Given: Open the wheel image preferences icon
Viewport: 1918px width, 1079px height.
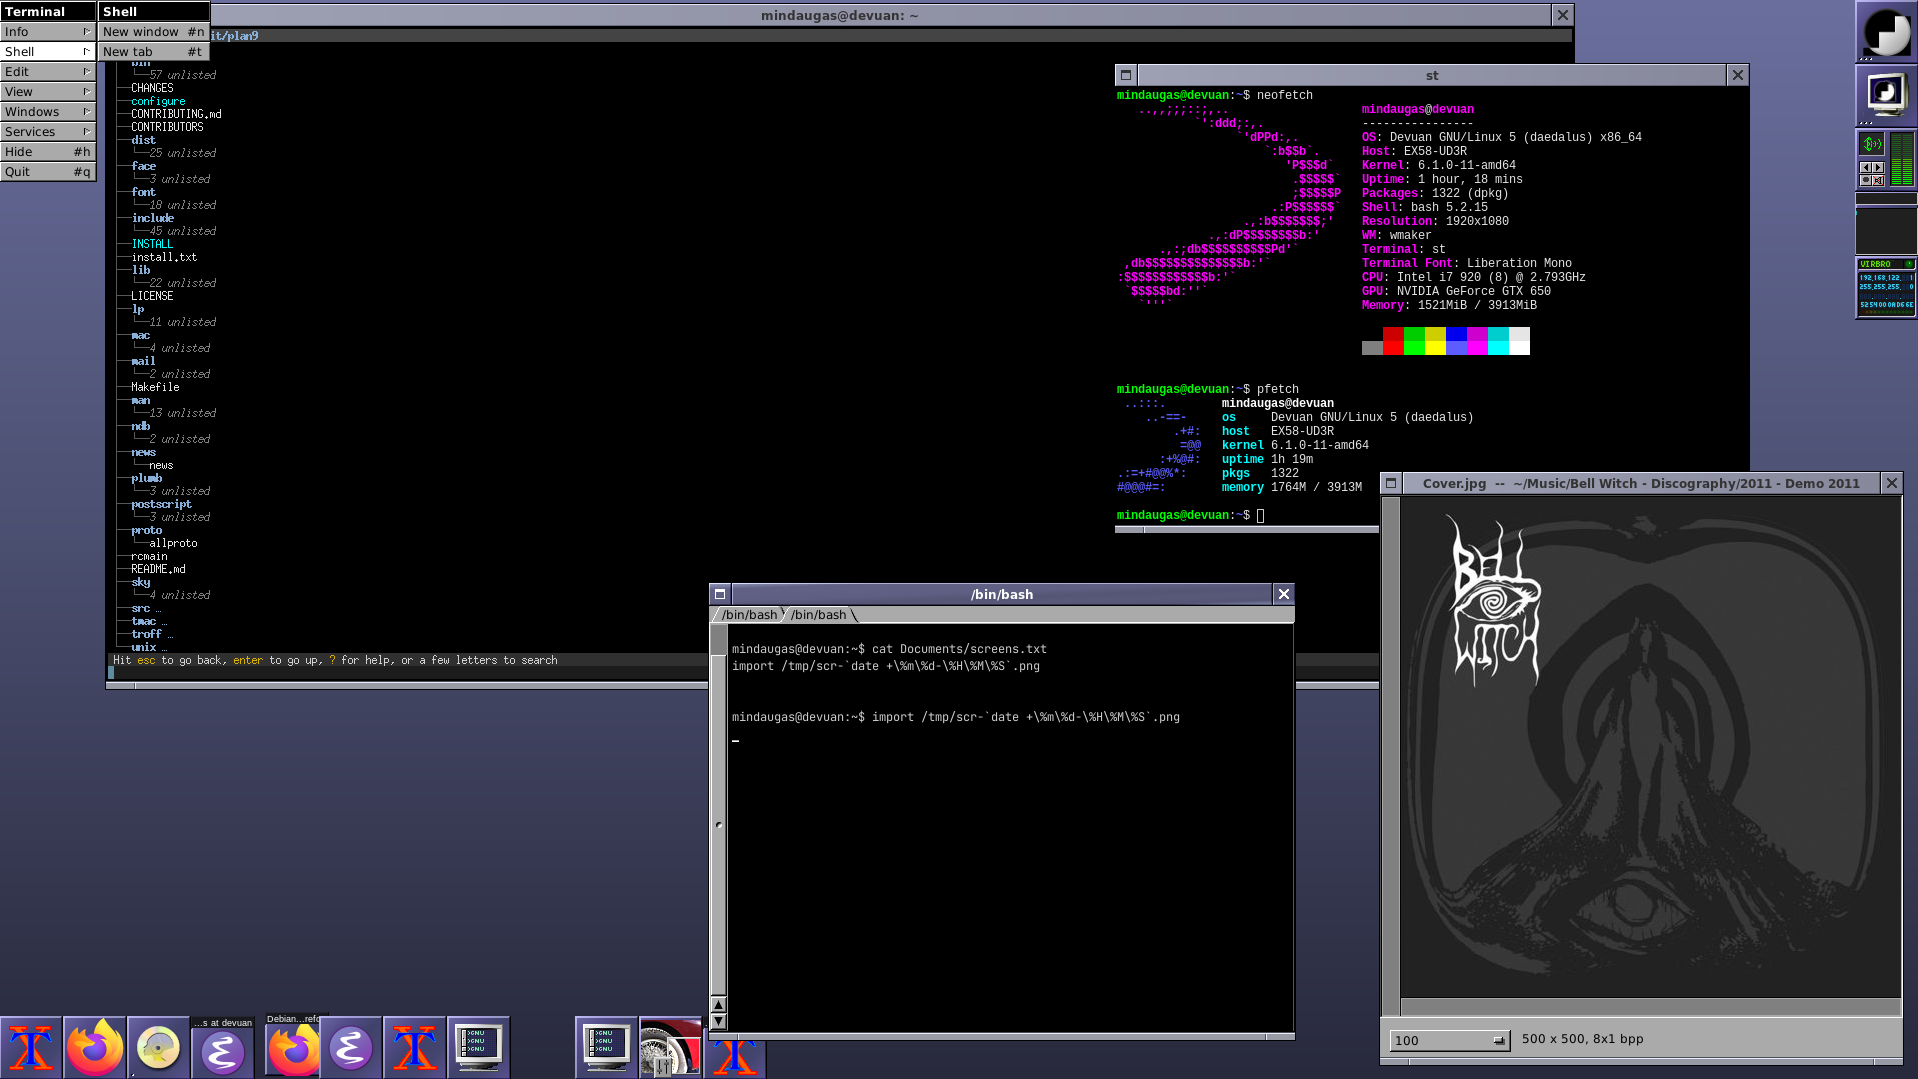Looking at the screenshot, I should click(671, 1048).
